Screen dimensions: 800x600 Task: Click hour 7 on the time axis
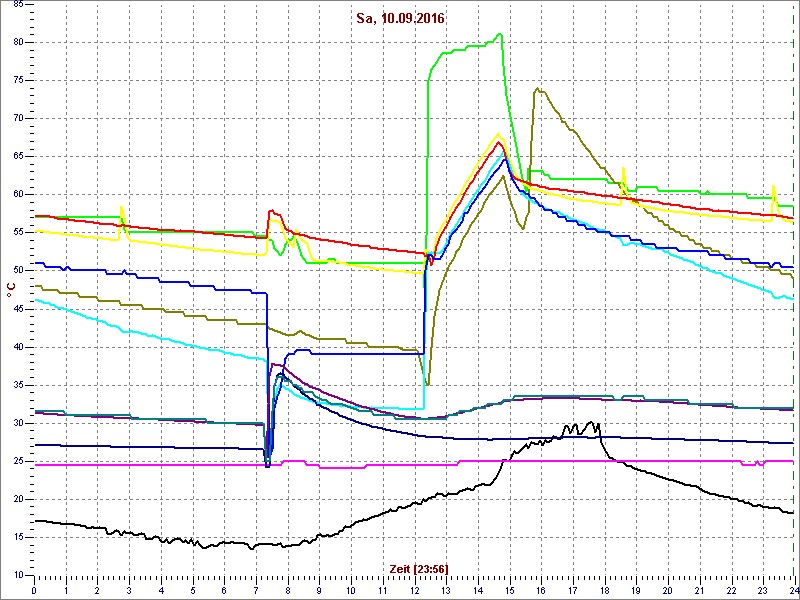256,590
